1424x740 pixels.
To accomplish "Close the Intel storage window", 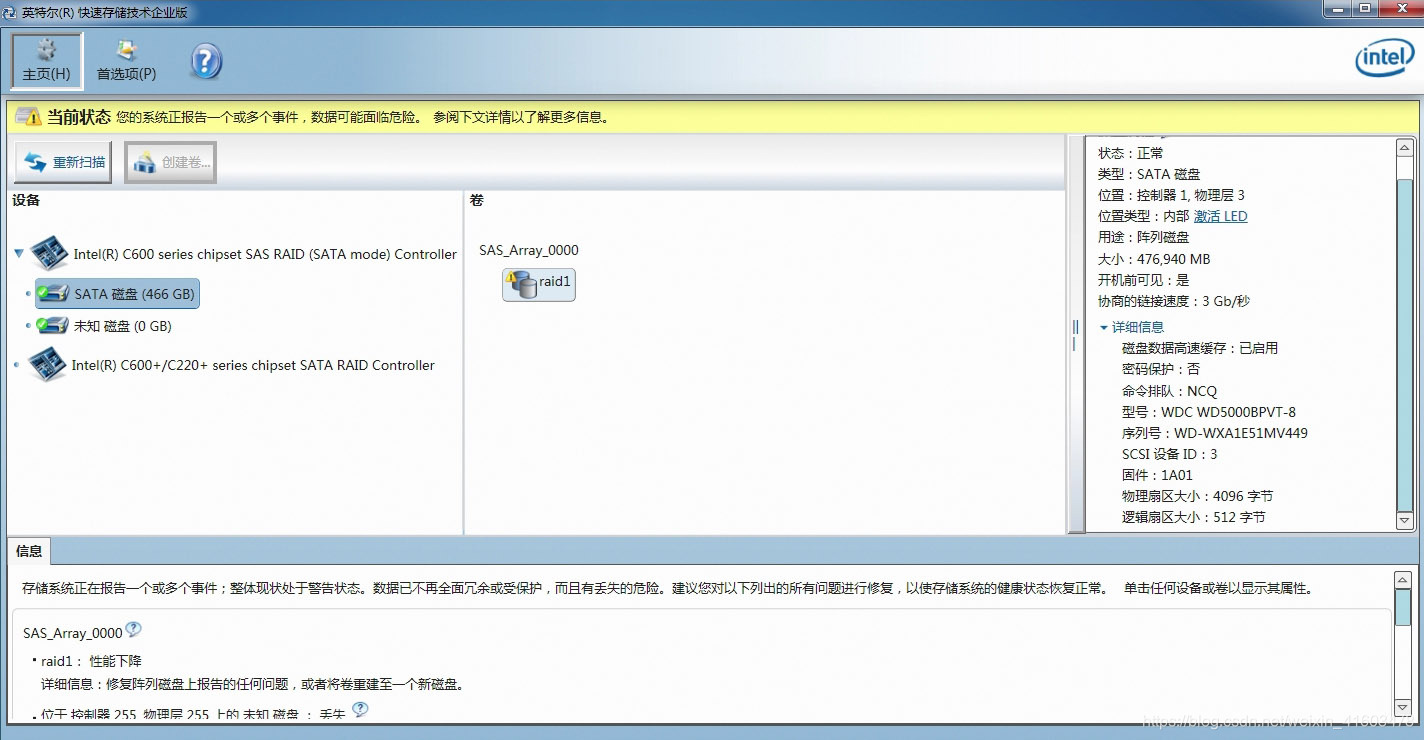I will 1399,9.
